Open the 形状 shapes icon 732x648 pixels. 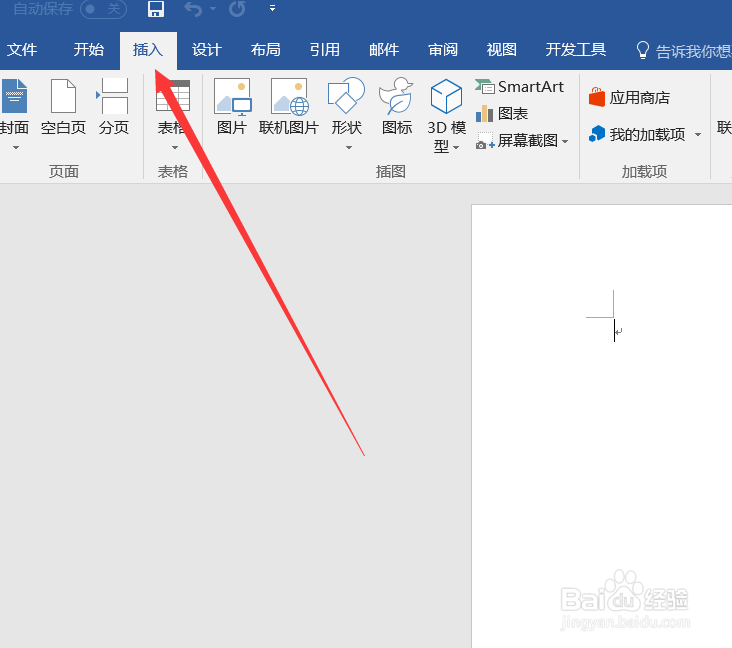tap(346, 96)
